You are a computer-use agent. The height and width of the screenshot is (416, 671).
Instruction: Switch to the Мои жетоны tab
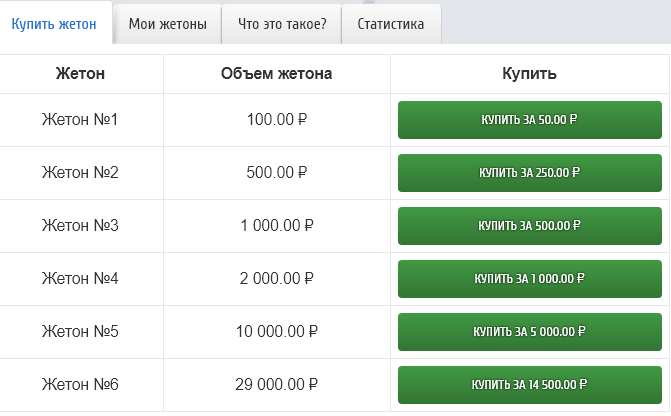(x=168, y=24)
